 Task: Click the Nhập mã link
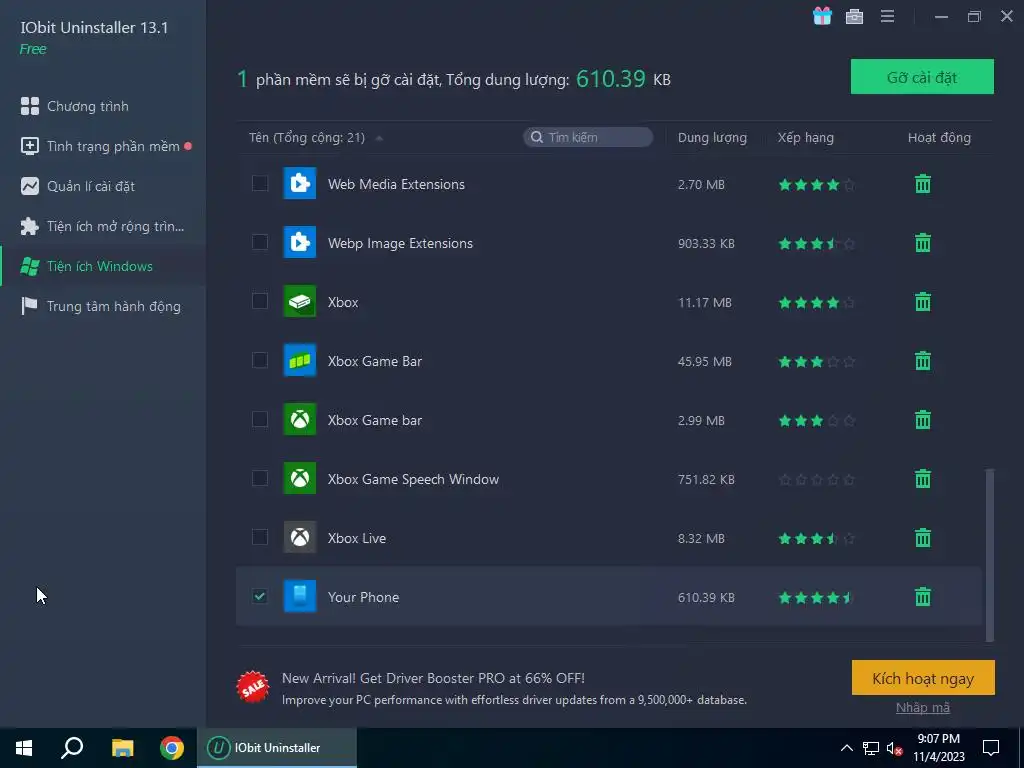(923, 707)
